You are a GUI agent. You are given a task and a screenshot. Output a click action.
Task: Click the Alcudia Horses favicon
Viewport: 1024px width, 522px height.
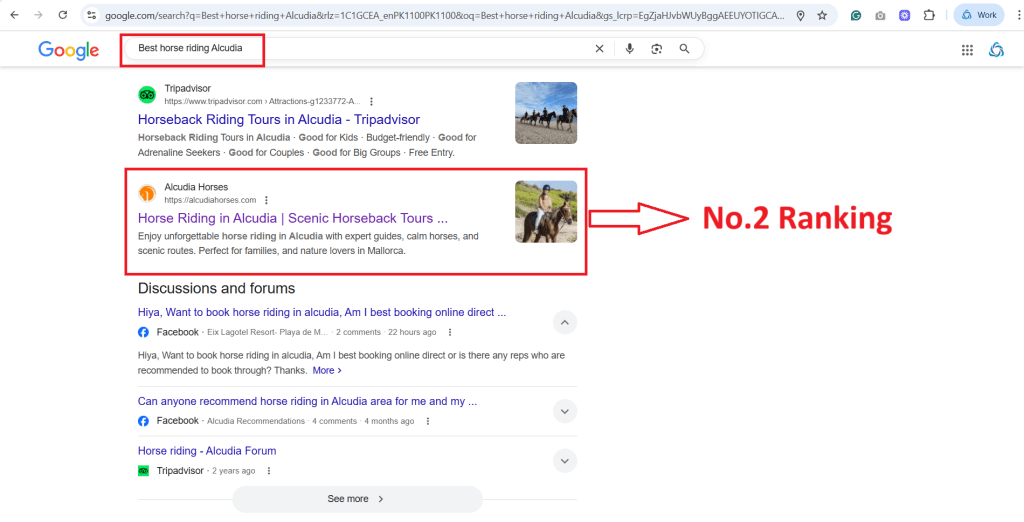pyautogui.click(x=147, y=193)
